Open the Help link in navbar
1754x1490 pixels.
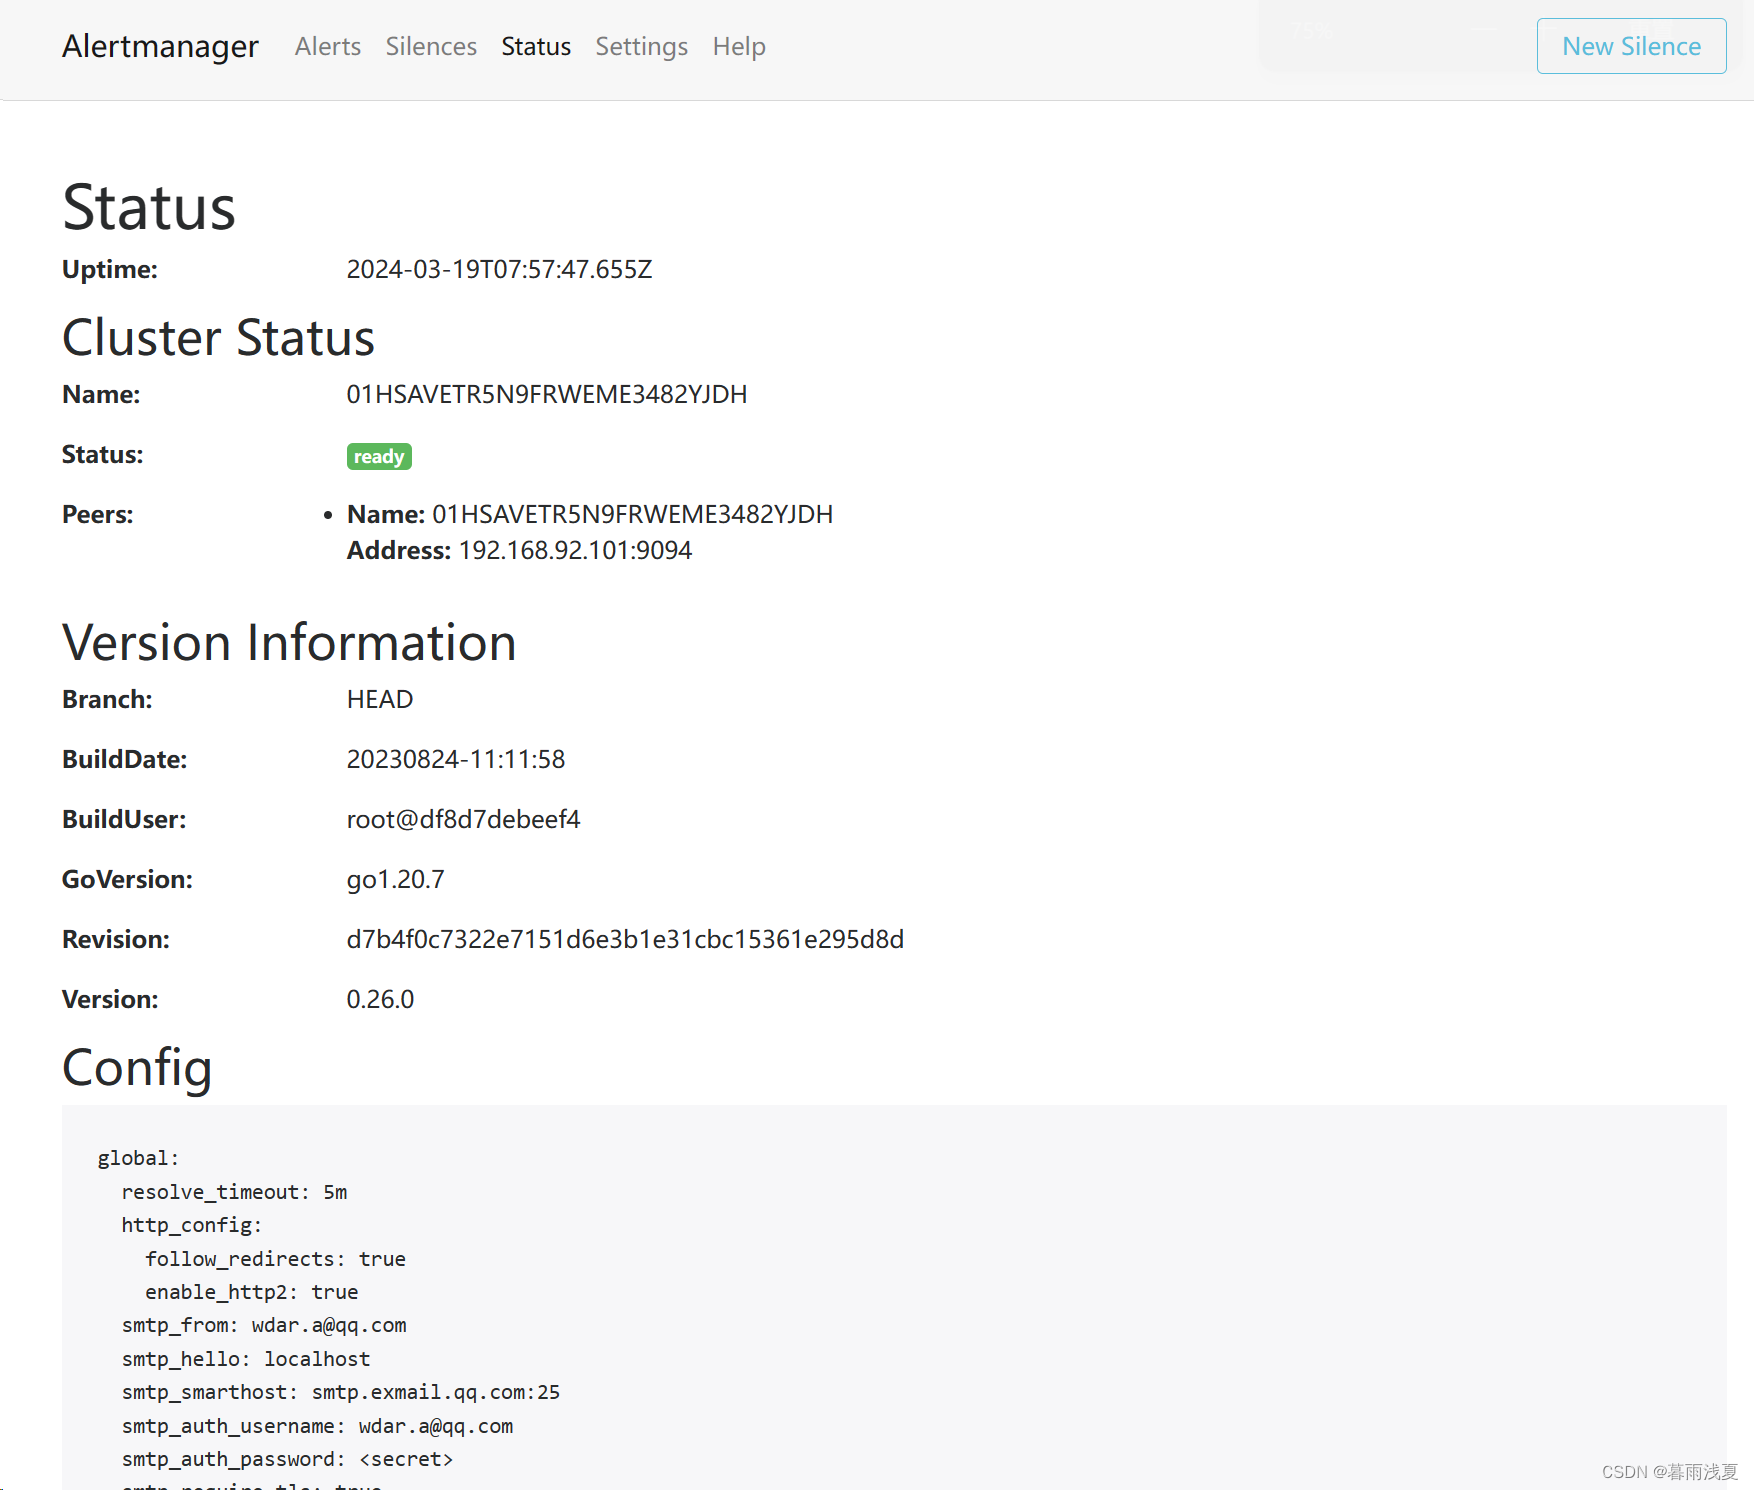pyautogui.click(x=739, y=46)
